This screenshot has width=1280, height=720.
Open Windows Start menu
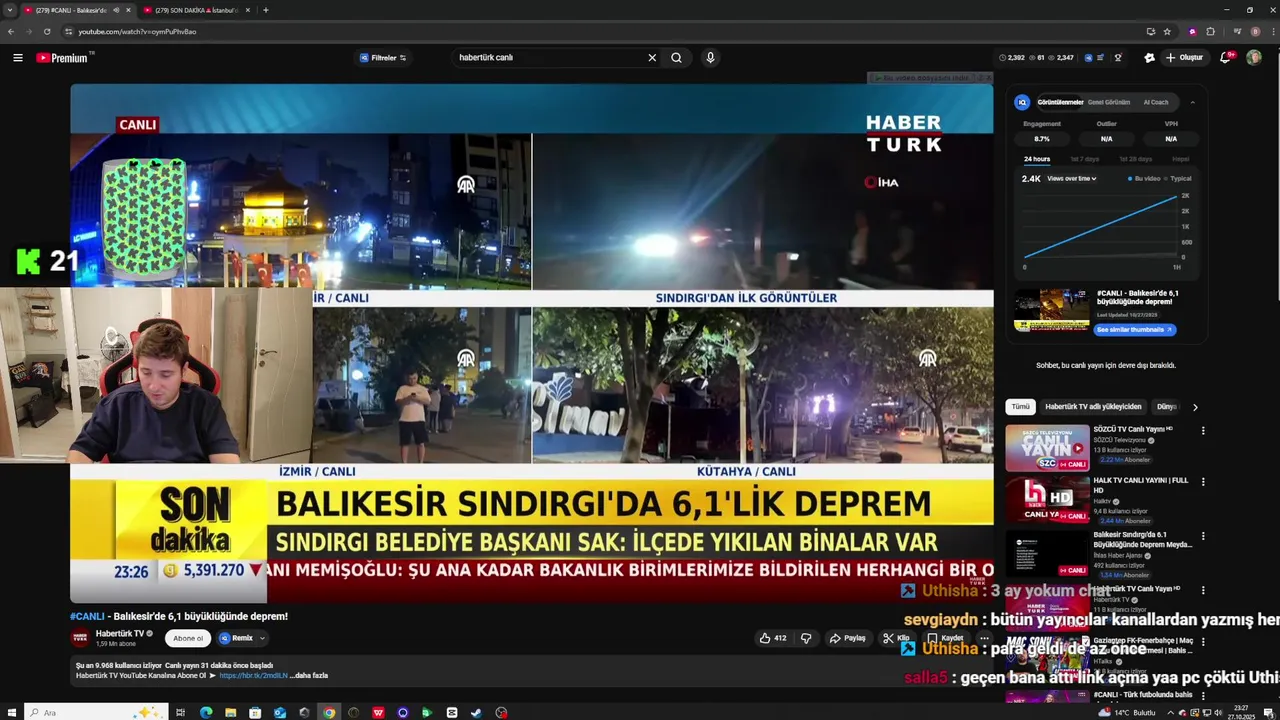point(10,712)
